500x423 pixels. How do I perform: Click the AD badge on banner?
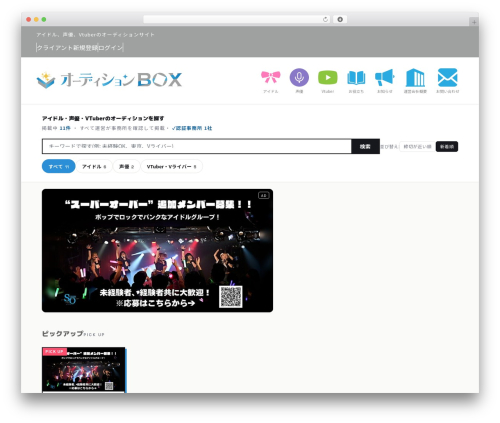coord(264,195)
